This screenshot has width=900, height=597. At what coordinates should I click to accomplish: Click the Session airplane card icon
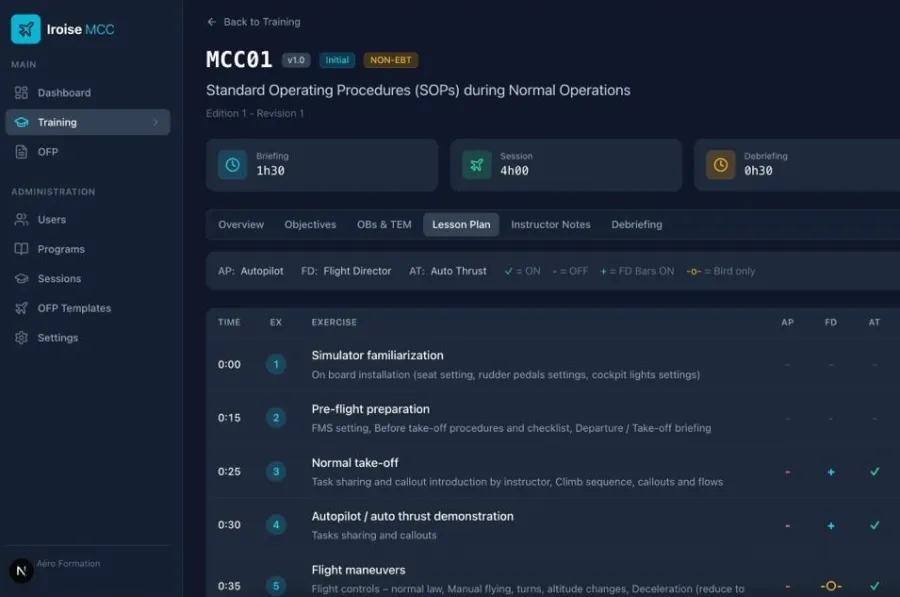point(476,165)
